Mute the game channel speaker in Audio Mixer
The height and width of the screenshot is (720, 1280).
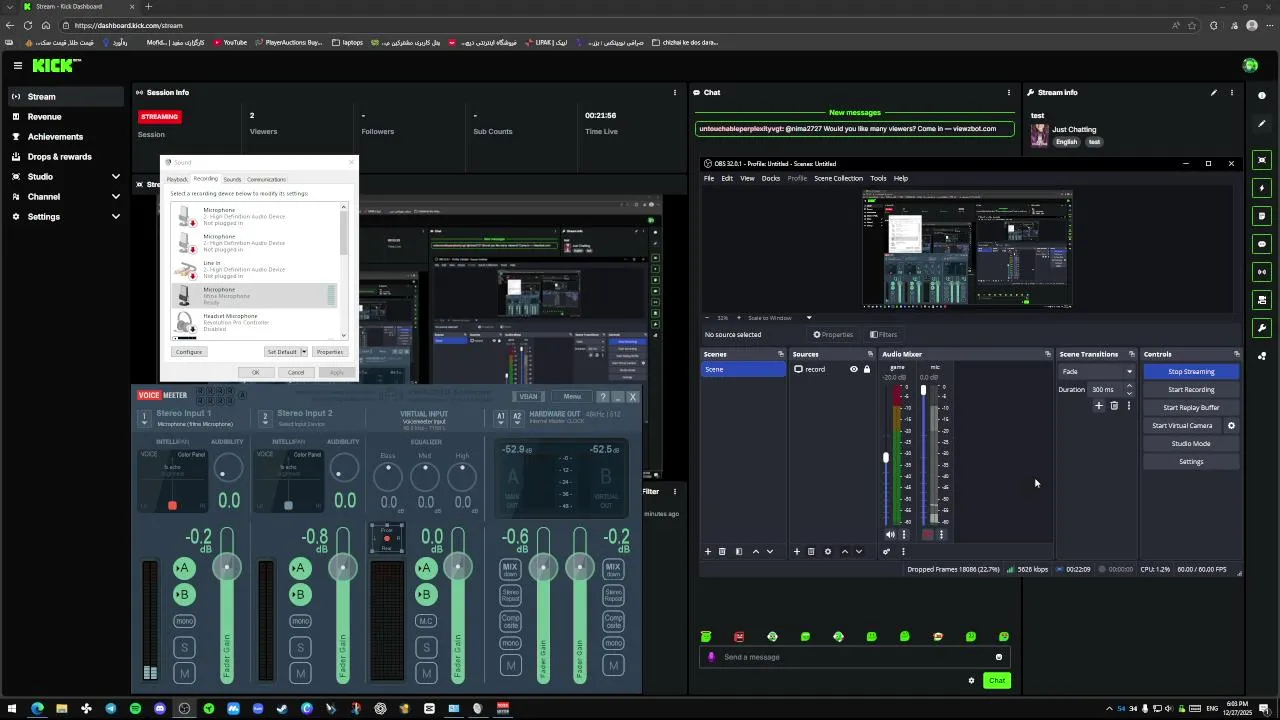[890, 534]
